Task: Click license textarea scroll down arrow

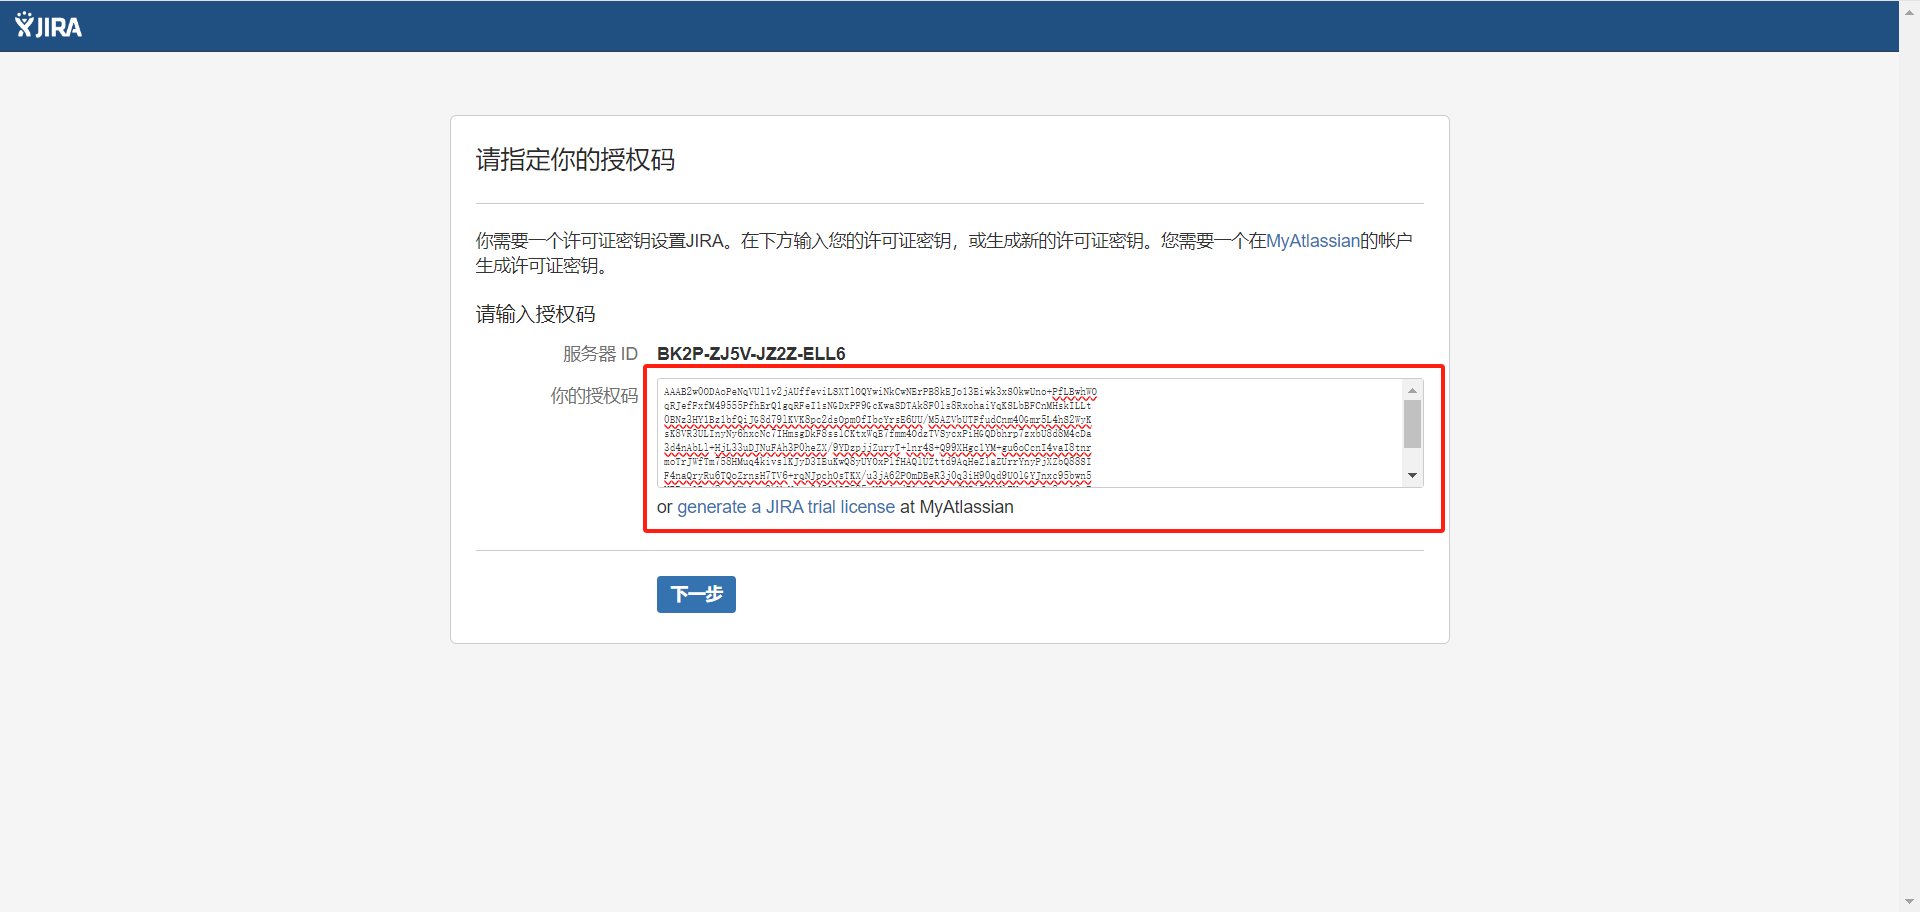Action: 1412,476
